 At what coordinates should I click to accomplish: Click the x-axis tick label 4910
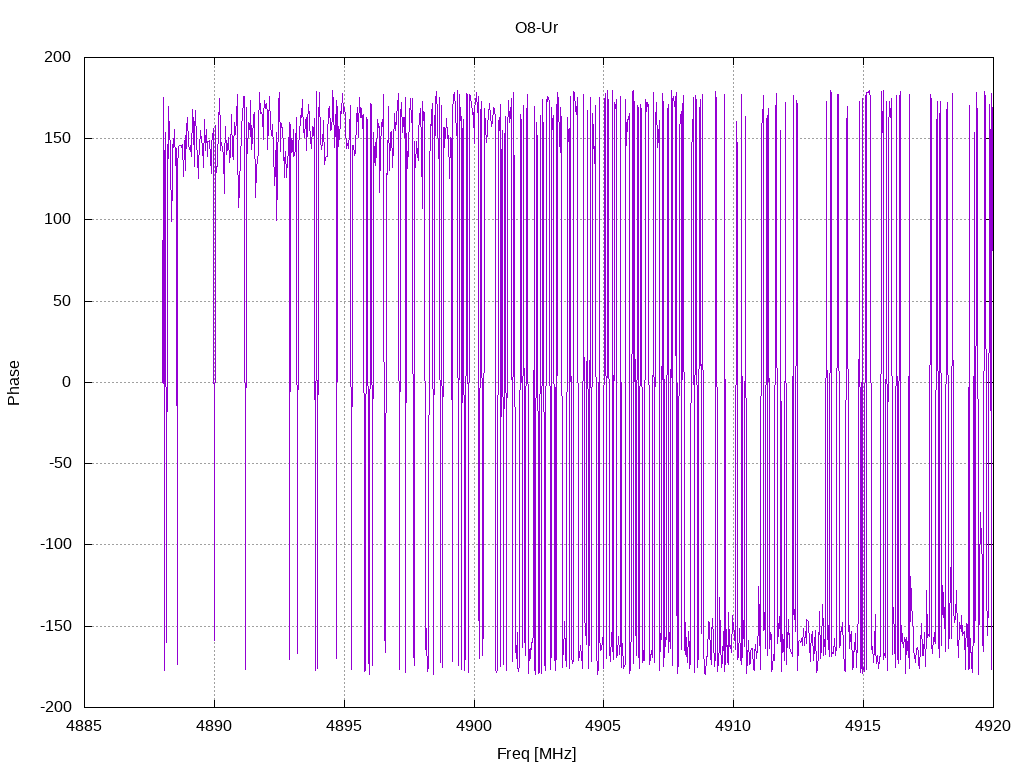coord(733,726)
